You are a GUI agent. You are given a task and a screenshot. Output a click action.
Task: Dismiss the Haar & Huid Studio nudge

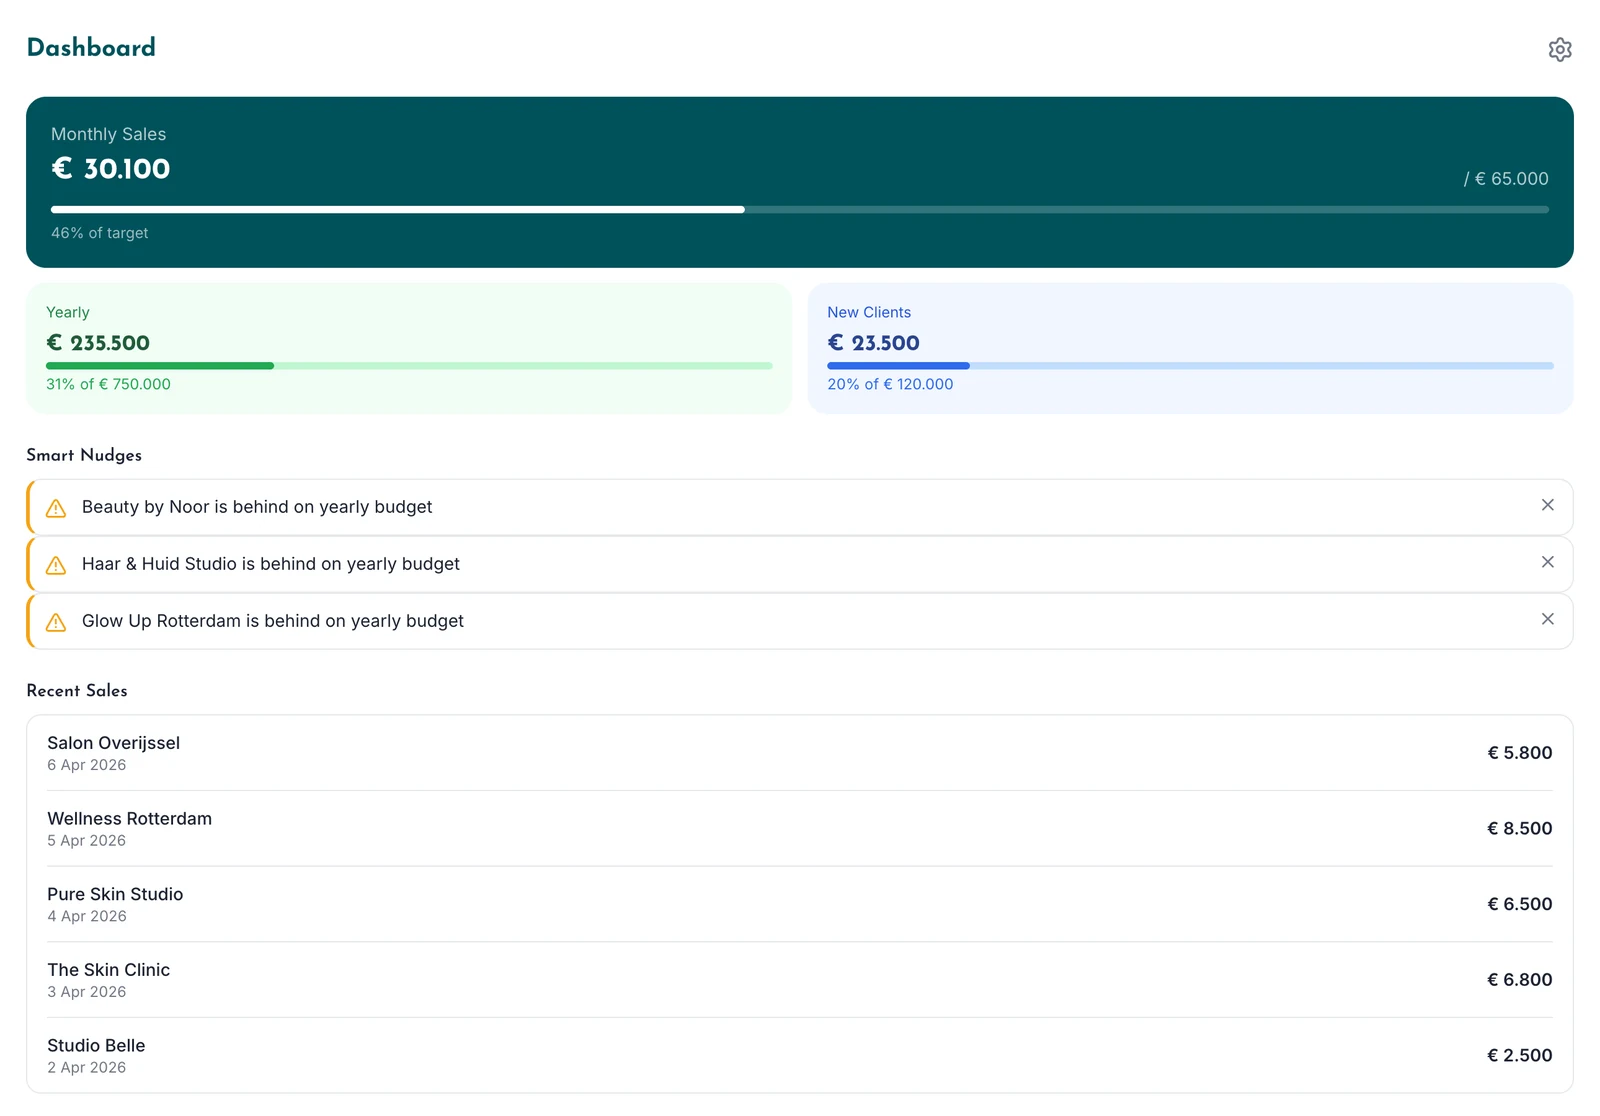(1547, 562)
